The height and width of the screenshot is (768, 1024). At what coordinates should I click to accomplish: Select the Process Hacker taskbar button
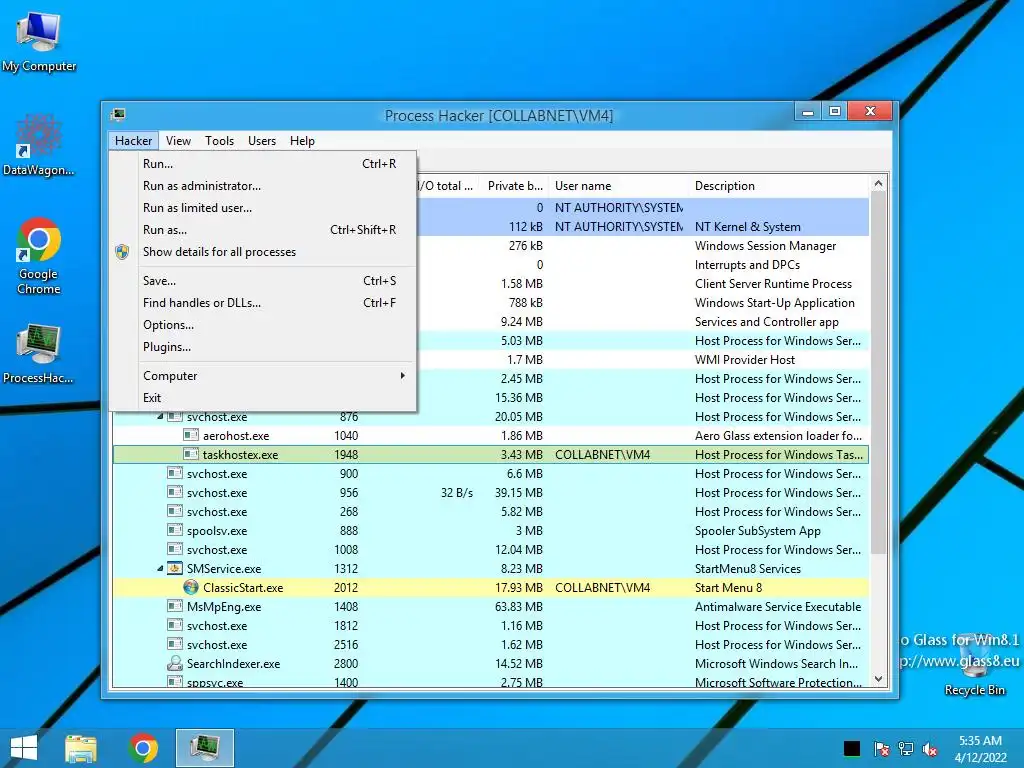[x=204, y=748]
